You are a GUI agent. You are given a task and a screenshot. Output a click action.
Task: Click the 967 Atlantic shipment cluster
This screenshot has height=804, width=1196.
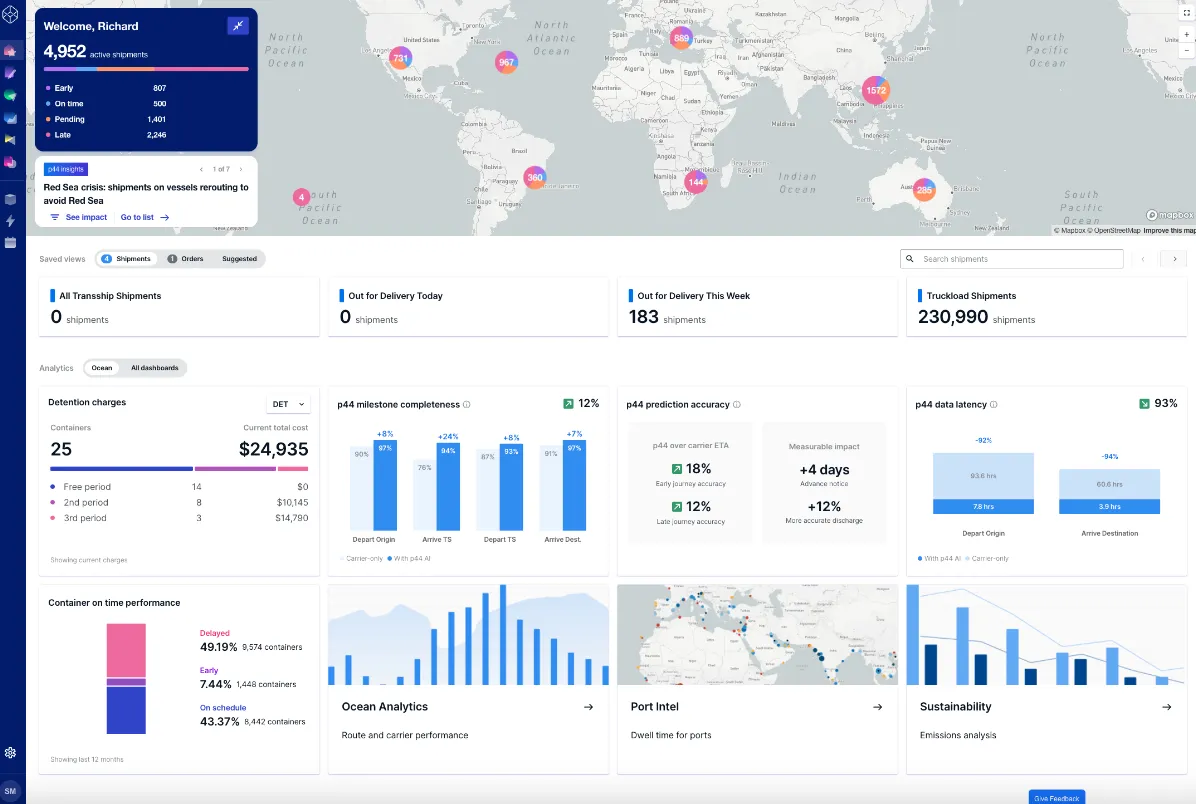pyautogui.click(x=506, y=63)
